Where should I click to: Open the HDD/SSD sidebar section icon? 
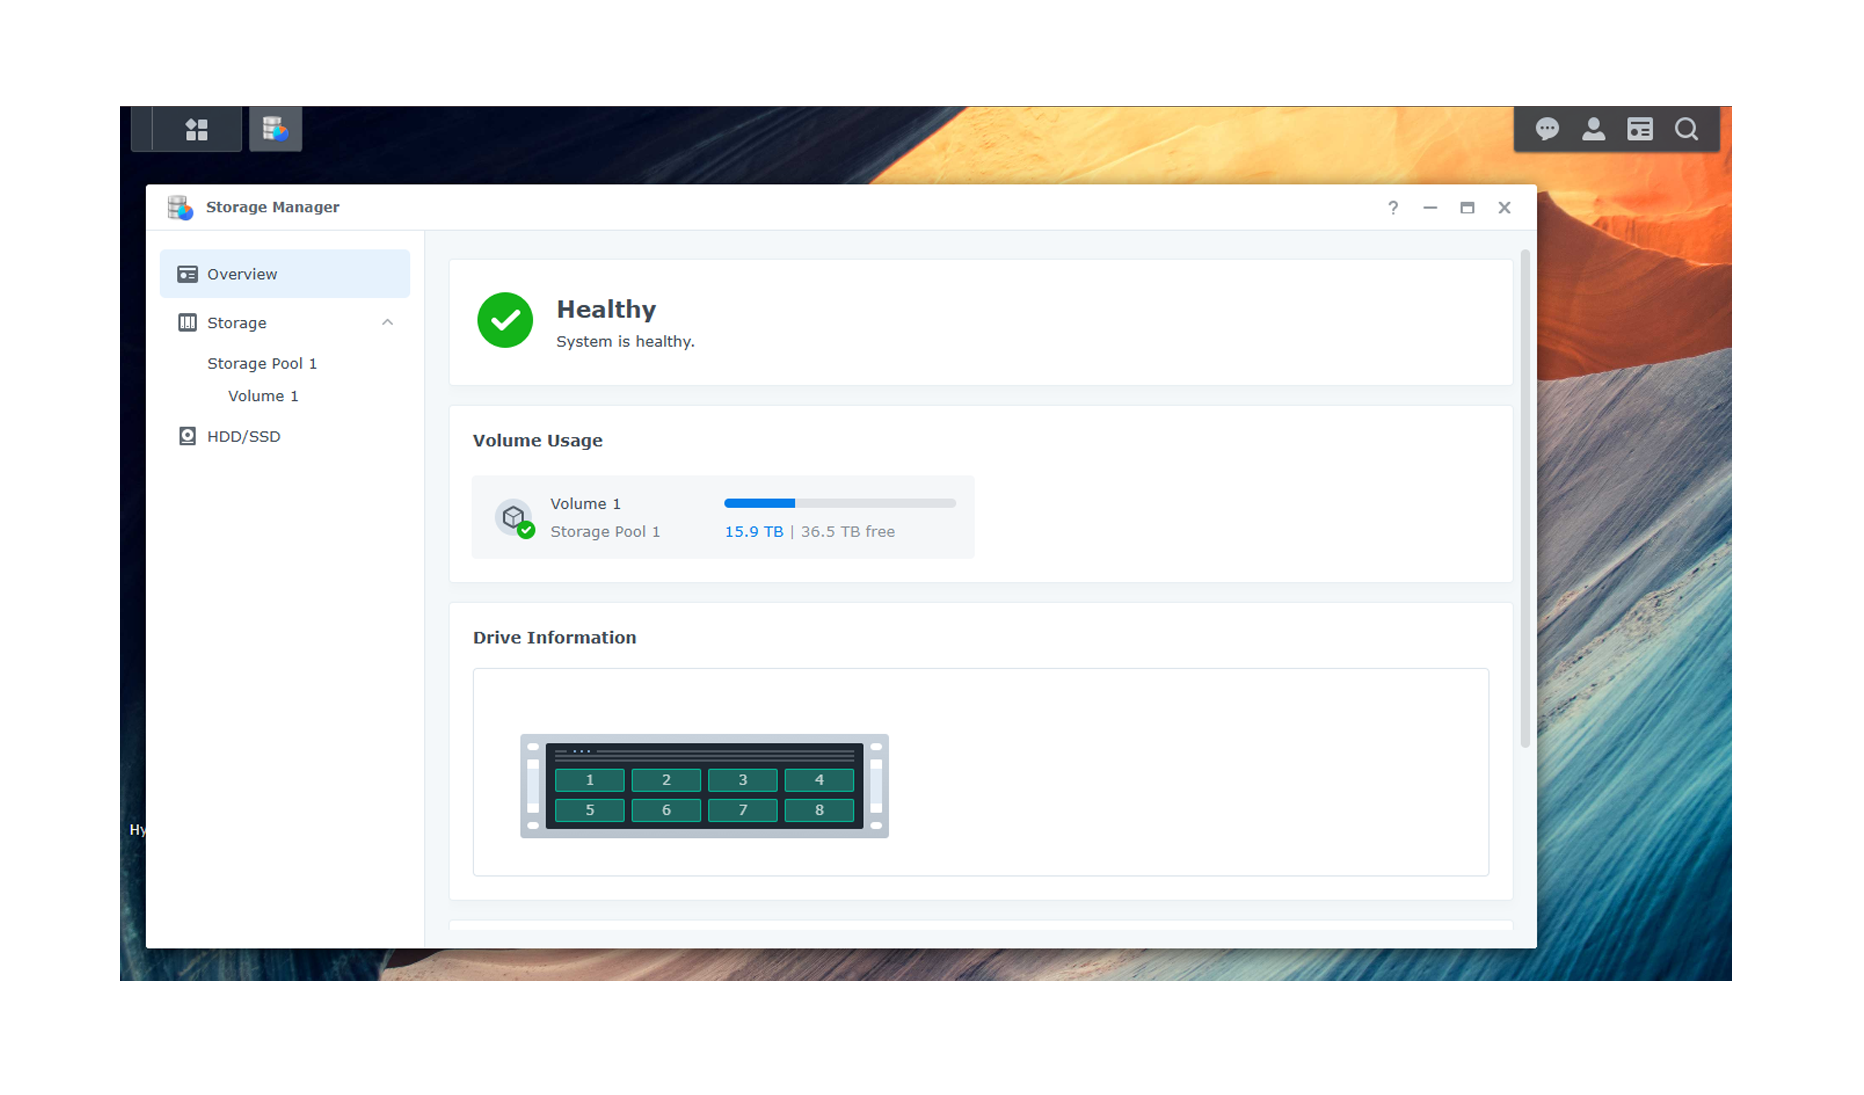point(187,436)
